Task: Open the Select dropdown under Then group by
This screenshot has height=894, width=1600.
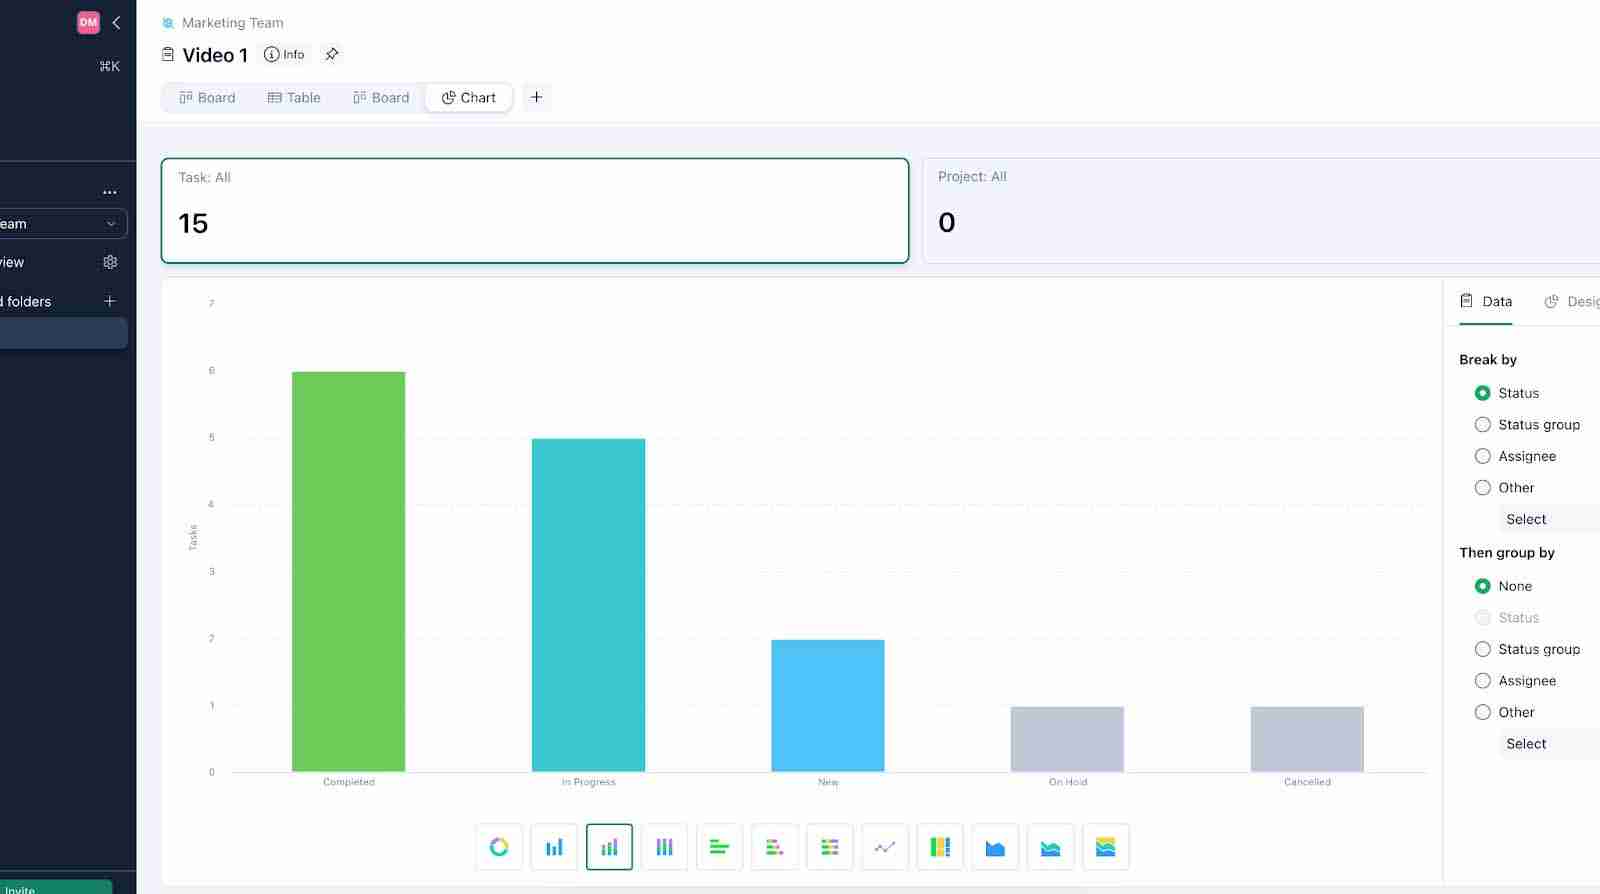Action: click(x=1526, y=744)
